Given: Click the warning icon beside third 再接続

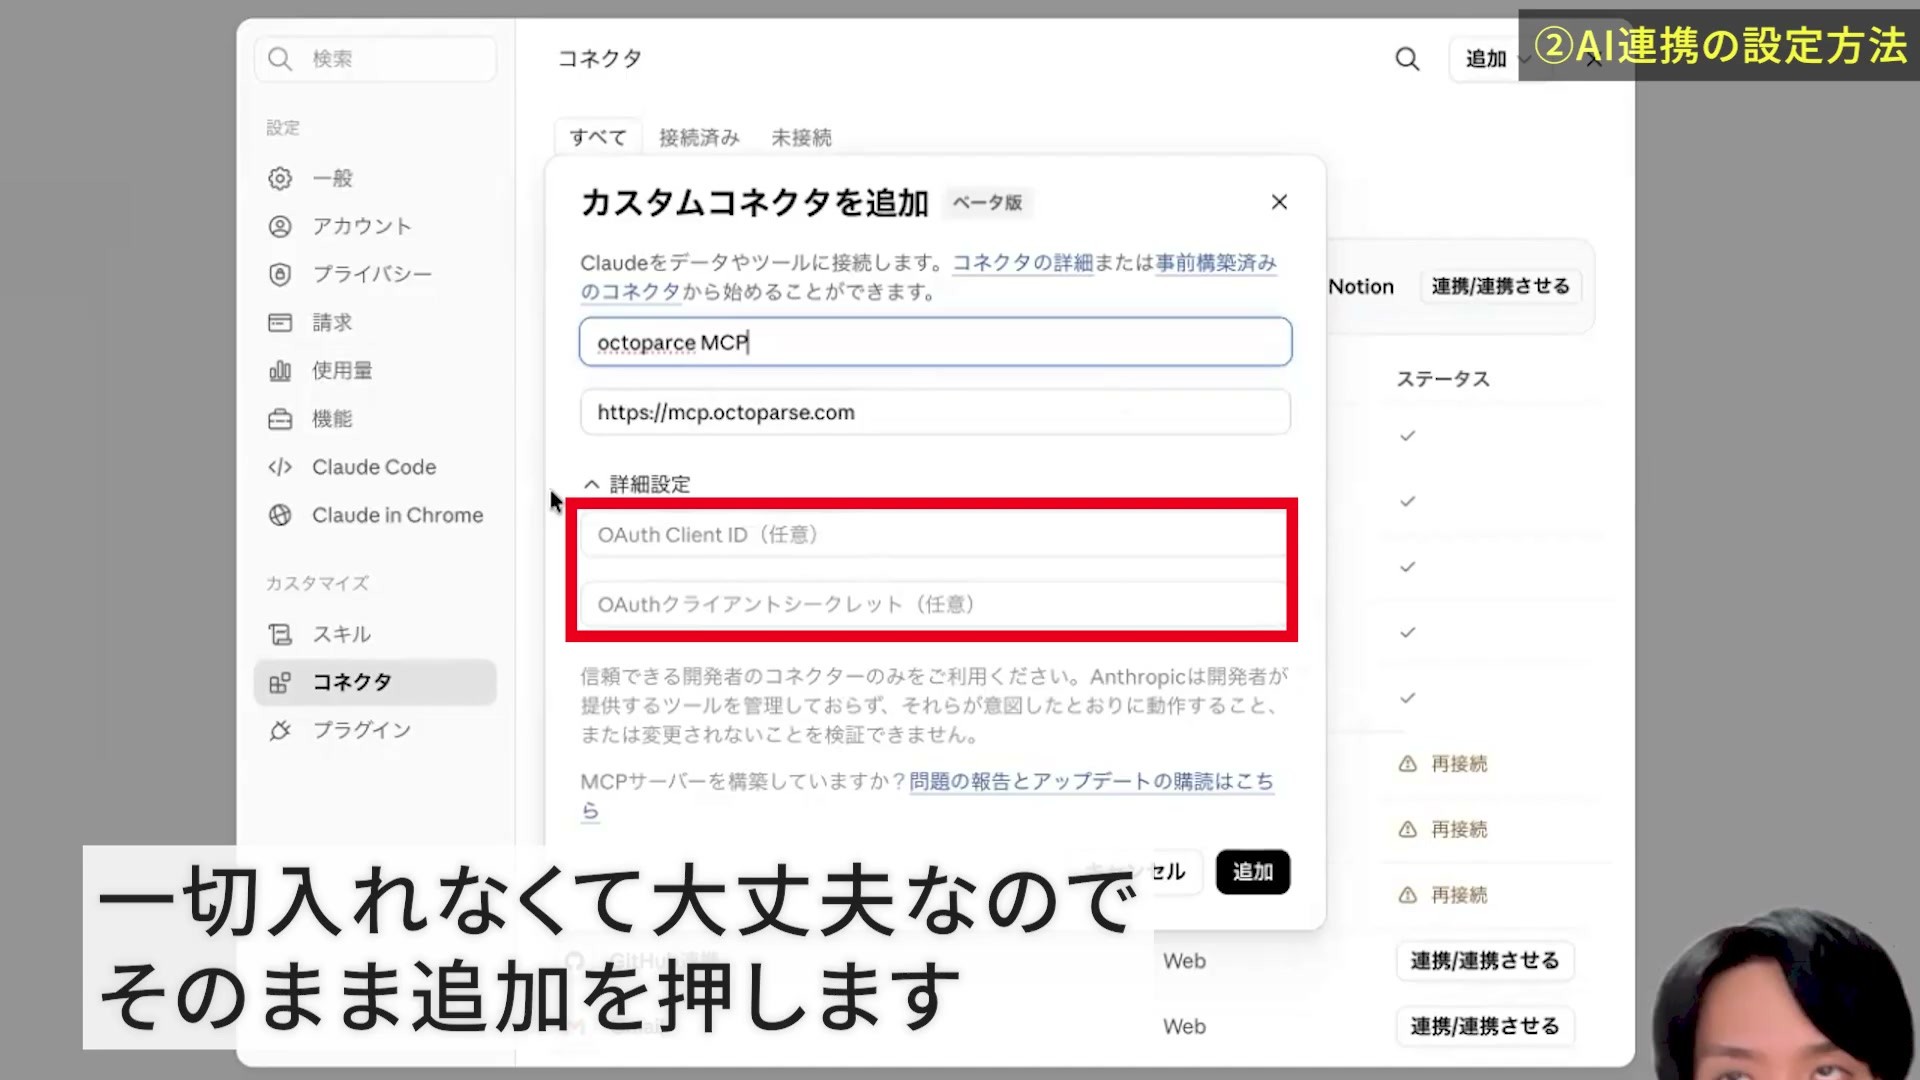Looking at the screenshot, I should 1407,895.
